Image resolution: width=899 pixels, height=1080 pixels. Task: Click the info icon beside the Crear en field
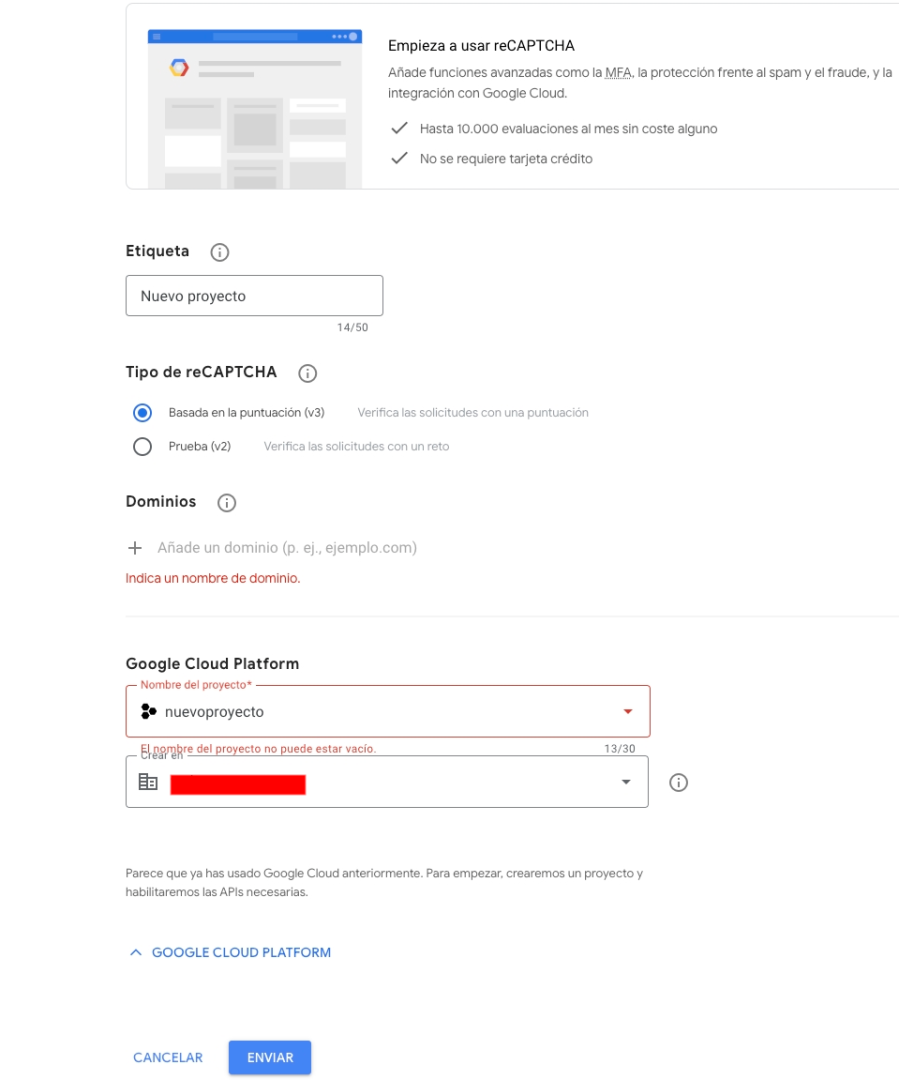coord(678,782)
